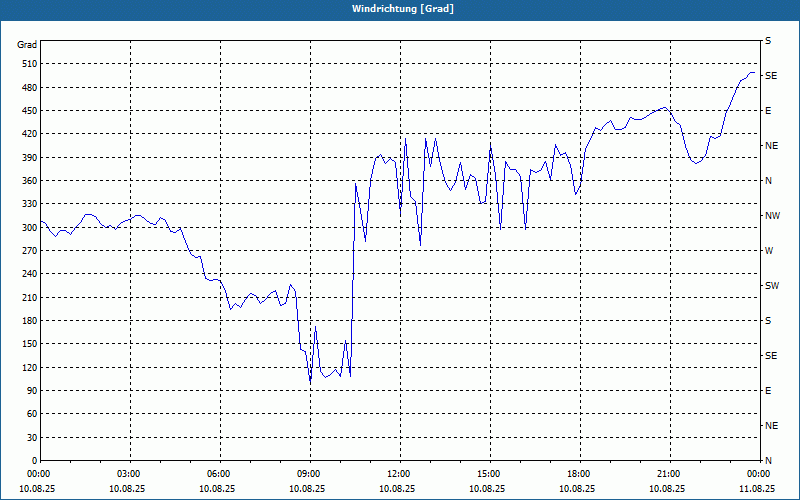Select the 09:00 time label
Viewport: 800px width, 500px height.
click(311, 474)
